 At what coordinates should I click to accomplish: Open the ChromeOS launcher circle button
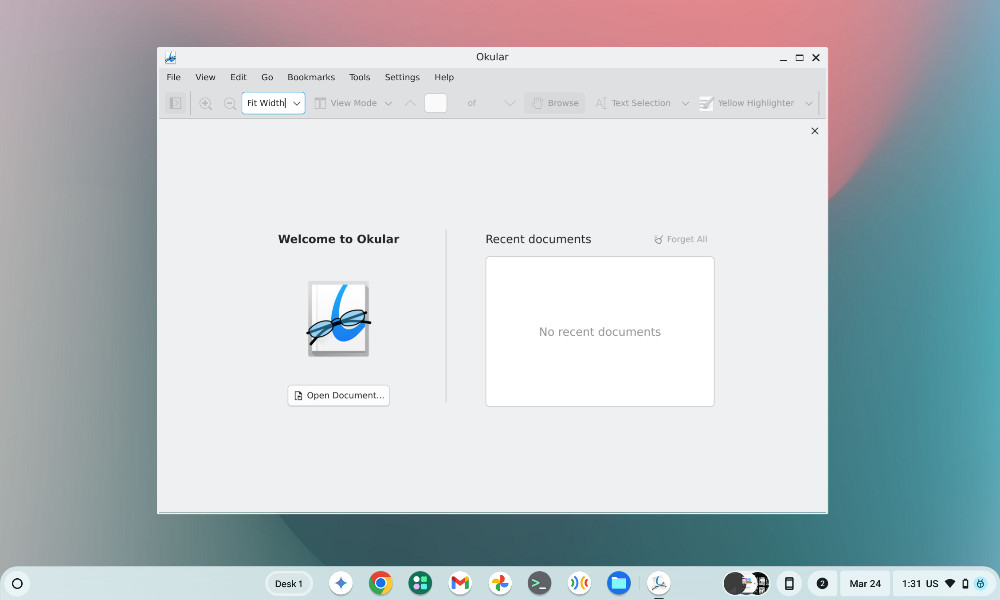point(17,583)
